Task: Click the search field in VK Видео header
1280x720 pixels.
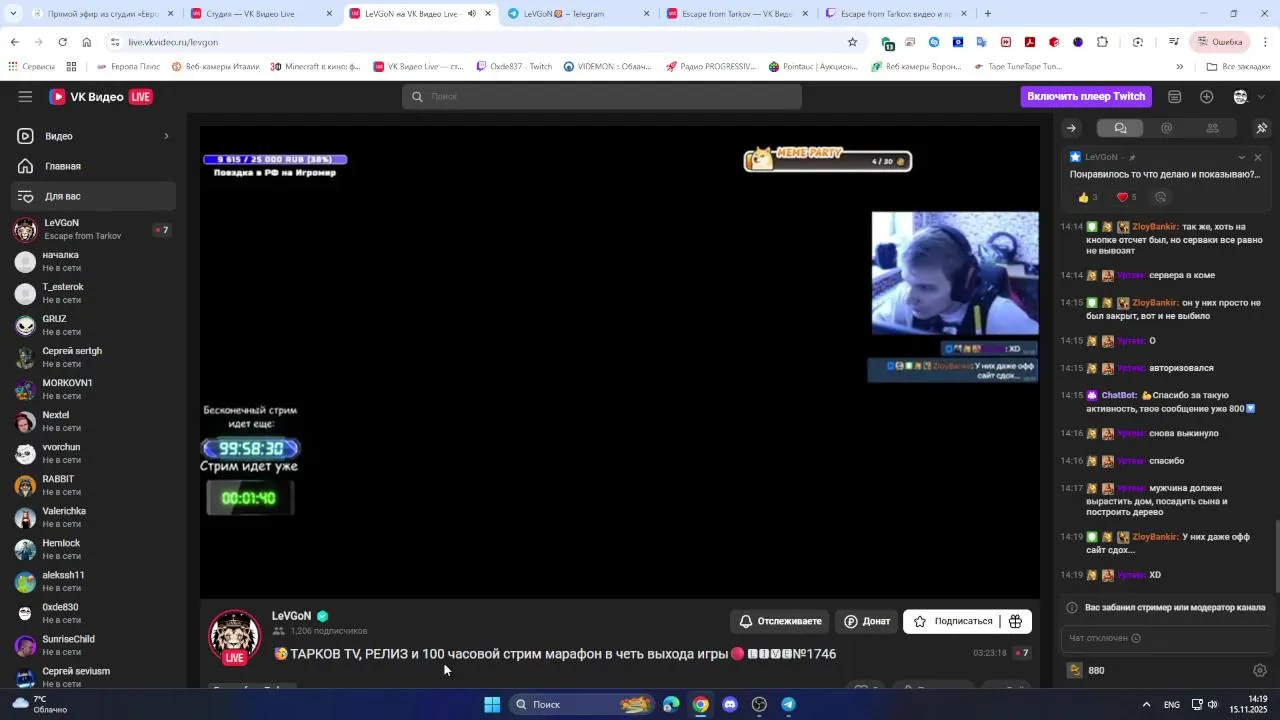Action: pos(602,97)
